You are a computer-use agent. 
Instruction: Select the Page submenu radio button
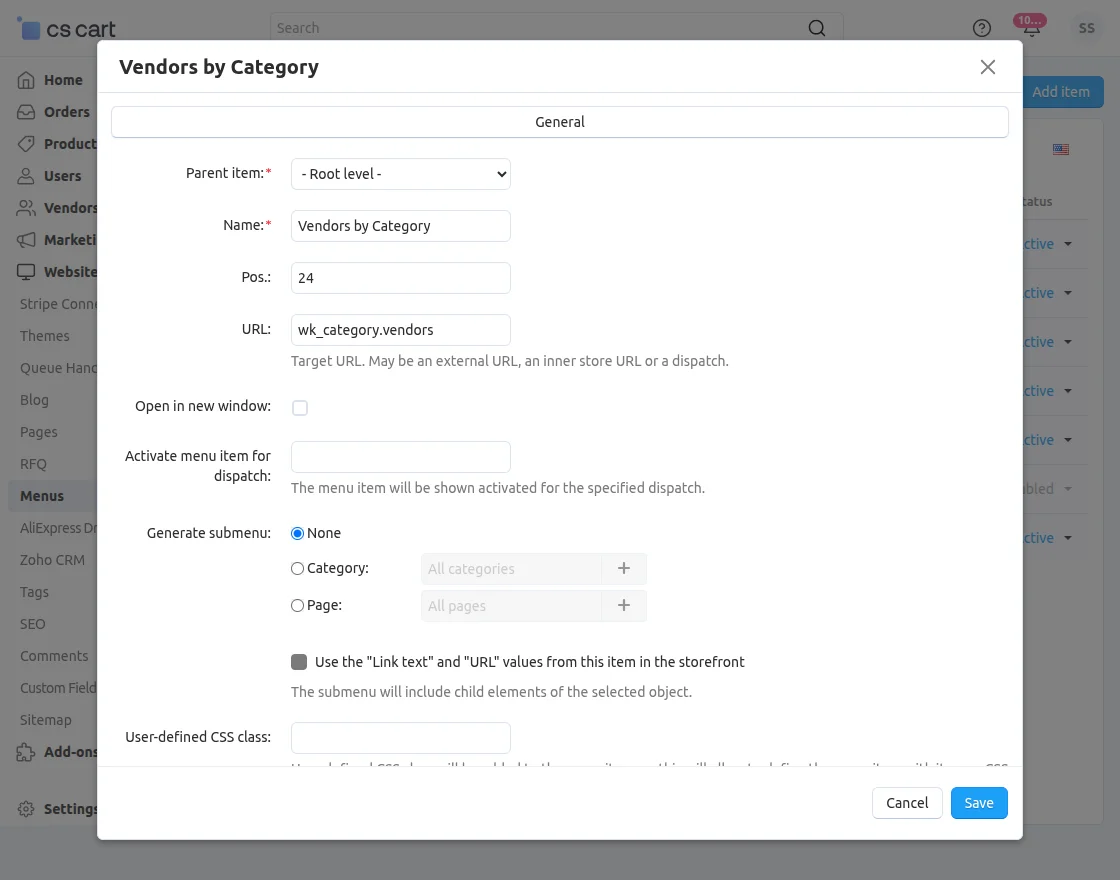tap(297, 606)
